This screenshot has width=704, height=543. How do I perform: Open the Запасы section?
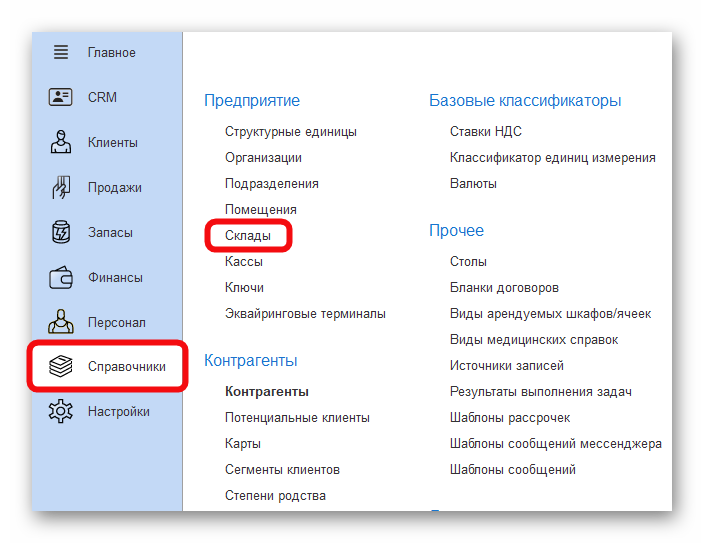[x=110, y=232]
